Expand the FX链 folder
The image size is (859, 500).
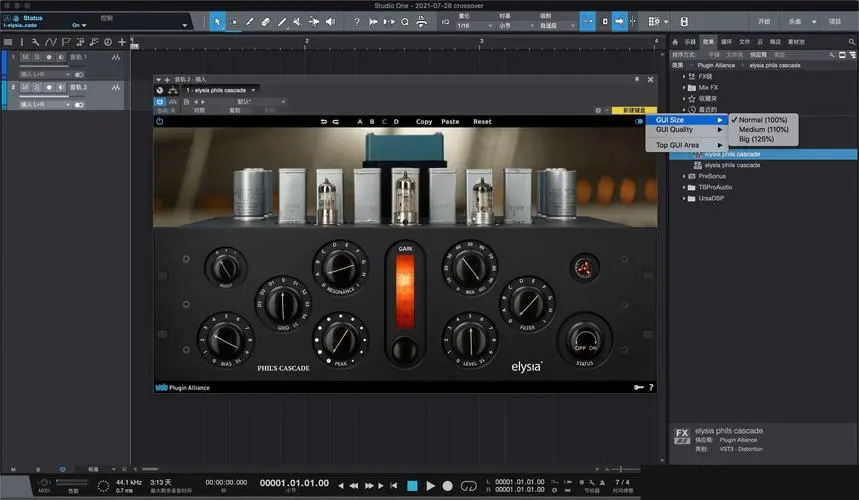pyautogui.click(x=684, y=77)
